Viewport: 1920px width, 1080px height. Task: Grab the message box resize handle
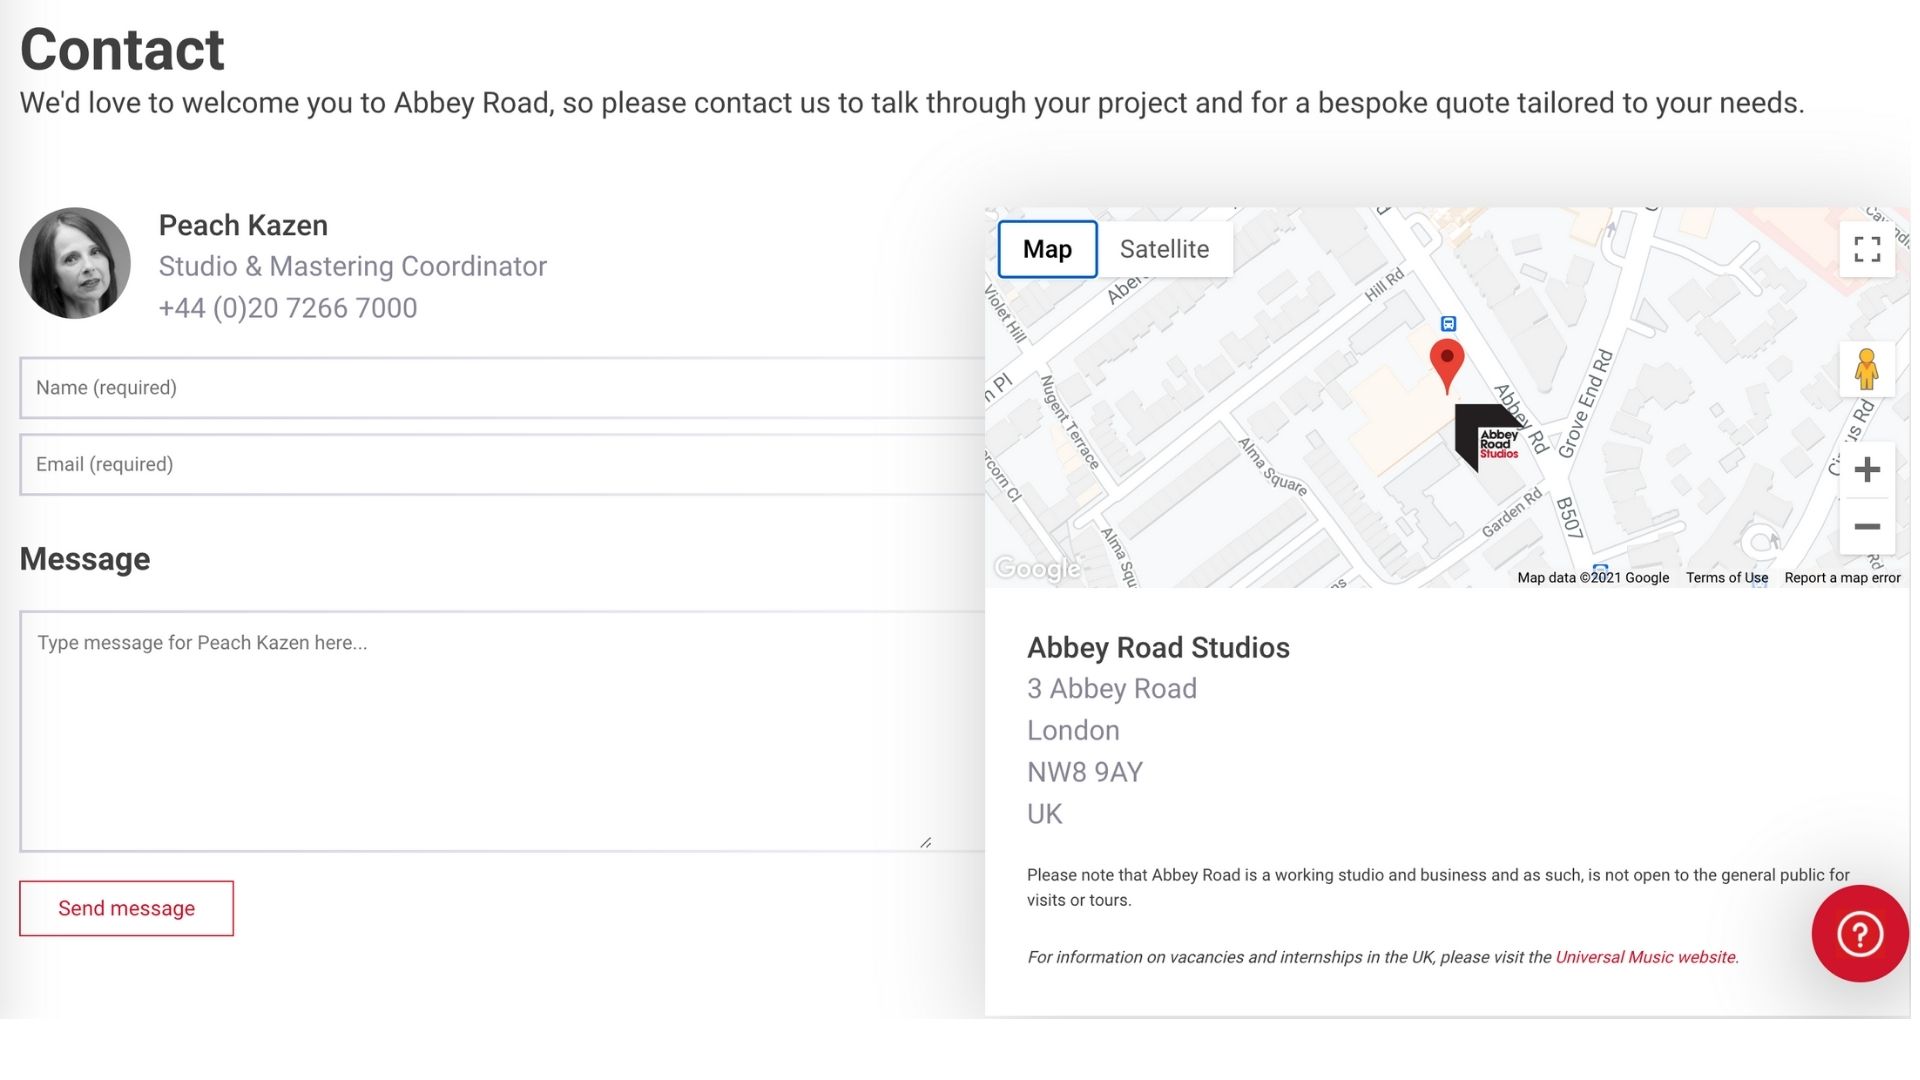[926, 843]
